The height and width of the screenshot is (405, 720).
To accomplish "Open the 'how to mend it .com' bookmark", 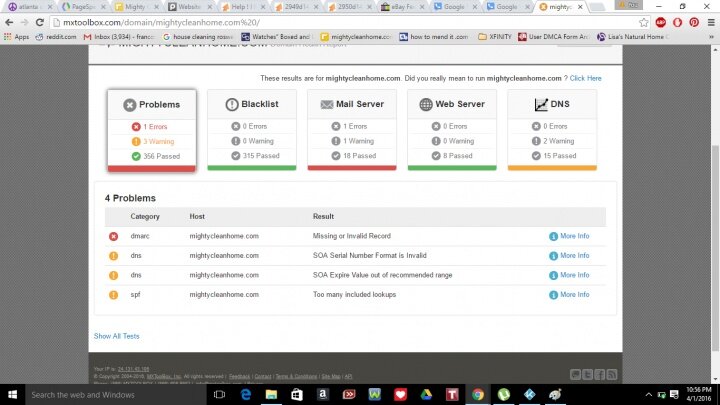I will (x=434, y=37).
